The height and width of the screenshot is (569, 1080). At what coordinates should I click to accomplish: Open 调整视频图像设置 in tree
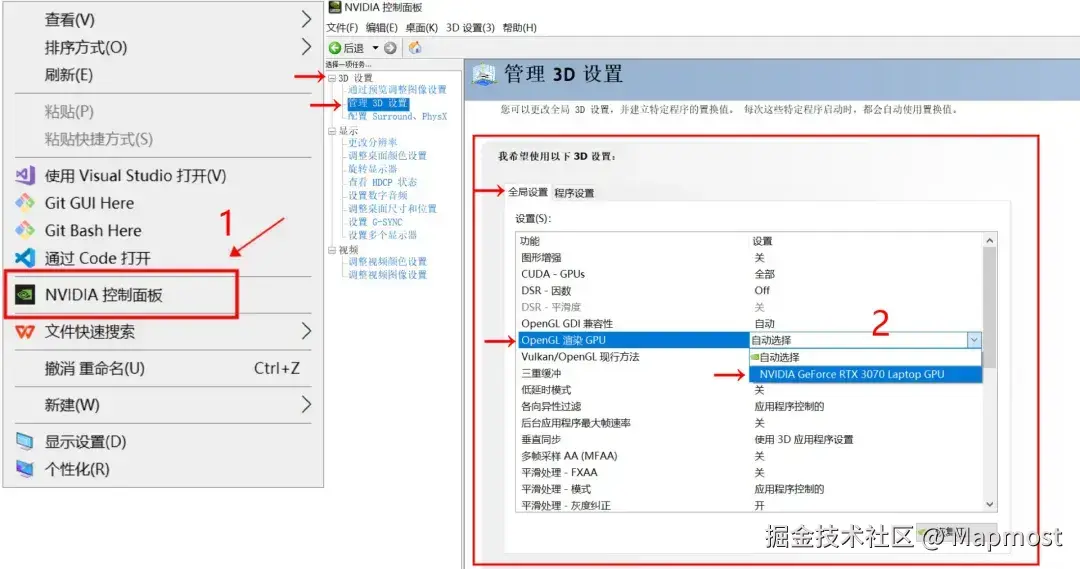[x=387, y=274]
